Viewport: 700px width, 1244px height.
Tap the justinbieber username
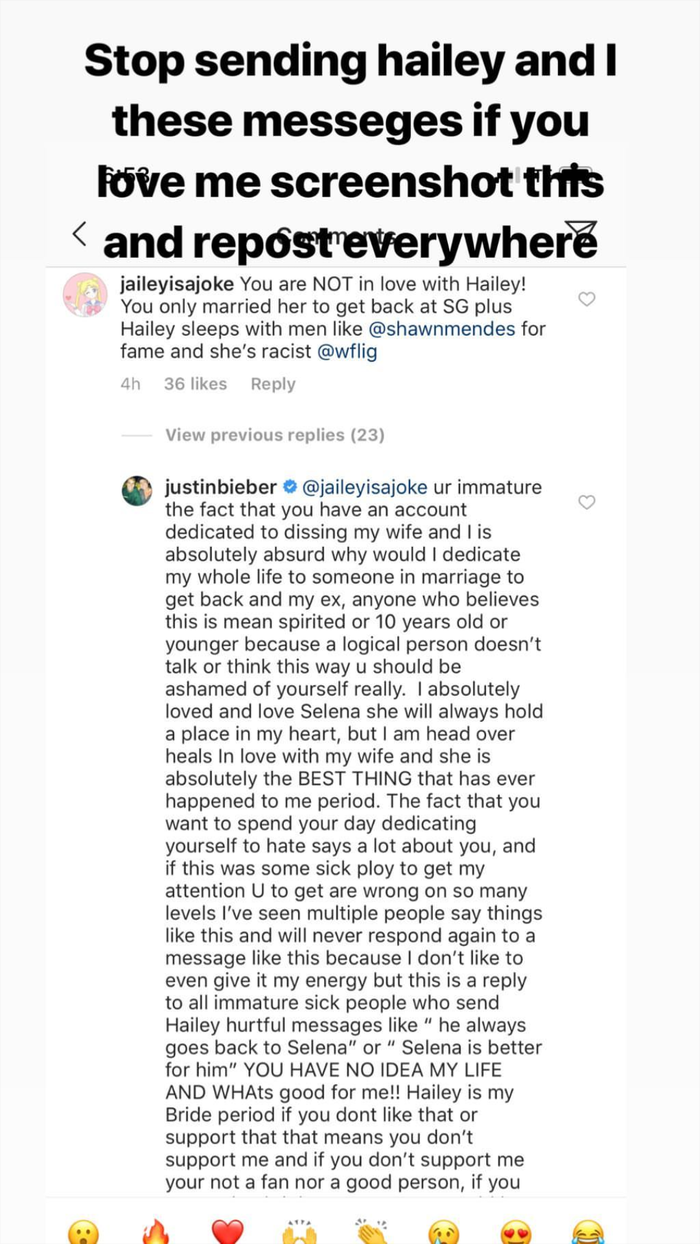[x=222, y=488]
